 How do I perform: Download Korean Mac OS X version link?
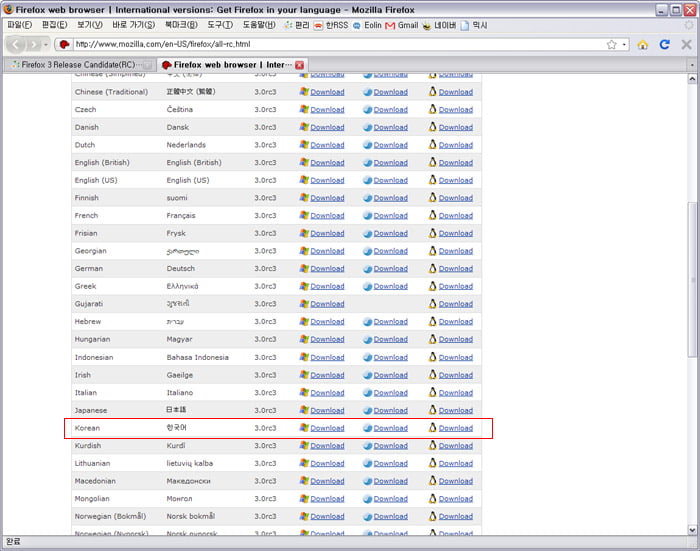coord(391,428)
